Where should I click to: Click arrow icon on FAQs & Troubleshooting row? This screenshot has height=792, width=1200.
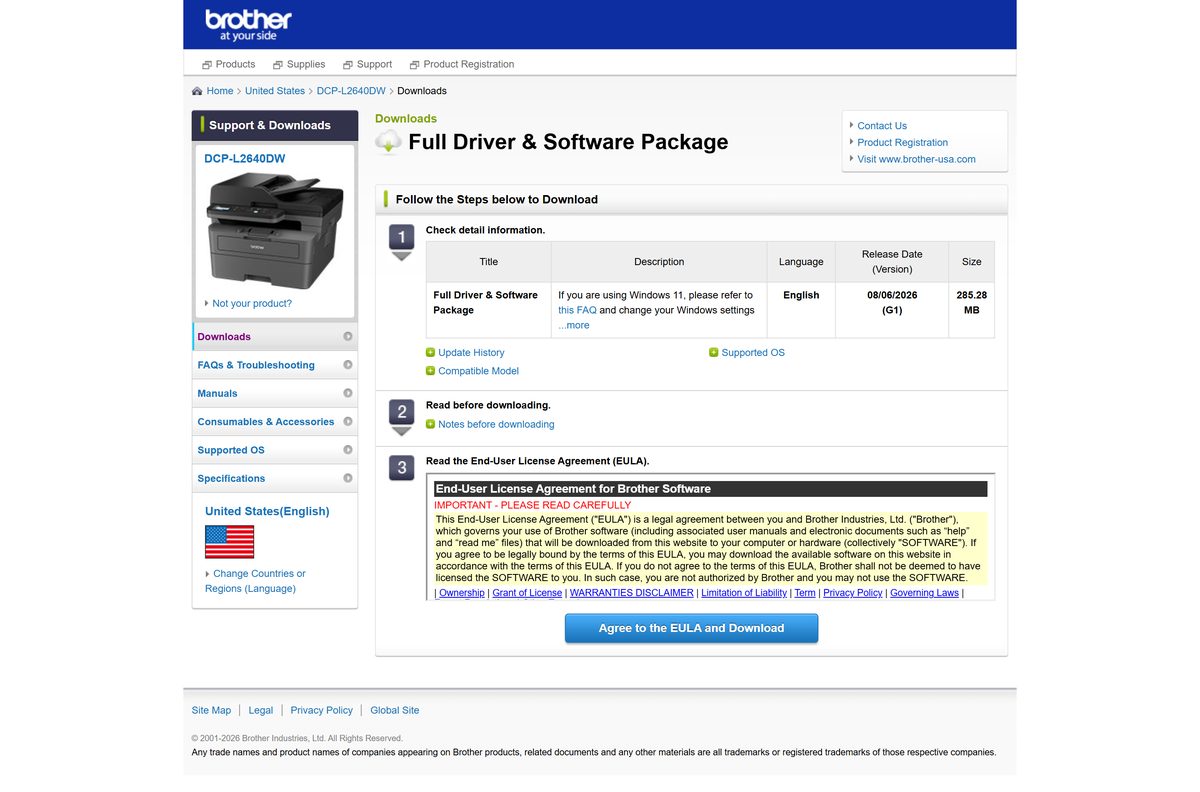tap(348, 365)
